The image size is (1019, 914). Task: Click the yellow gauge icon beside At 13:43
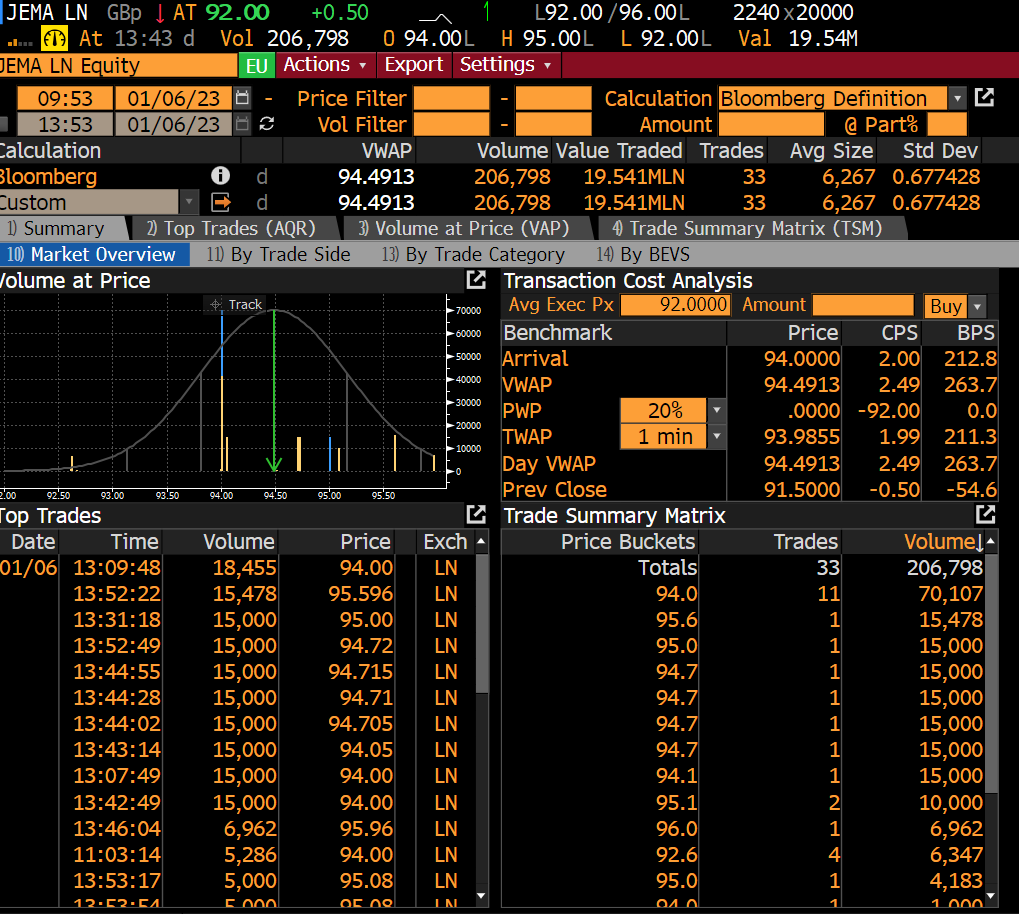(x=54, y=39)
